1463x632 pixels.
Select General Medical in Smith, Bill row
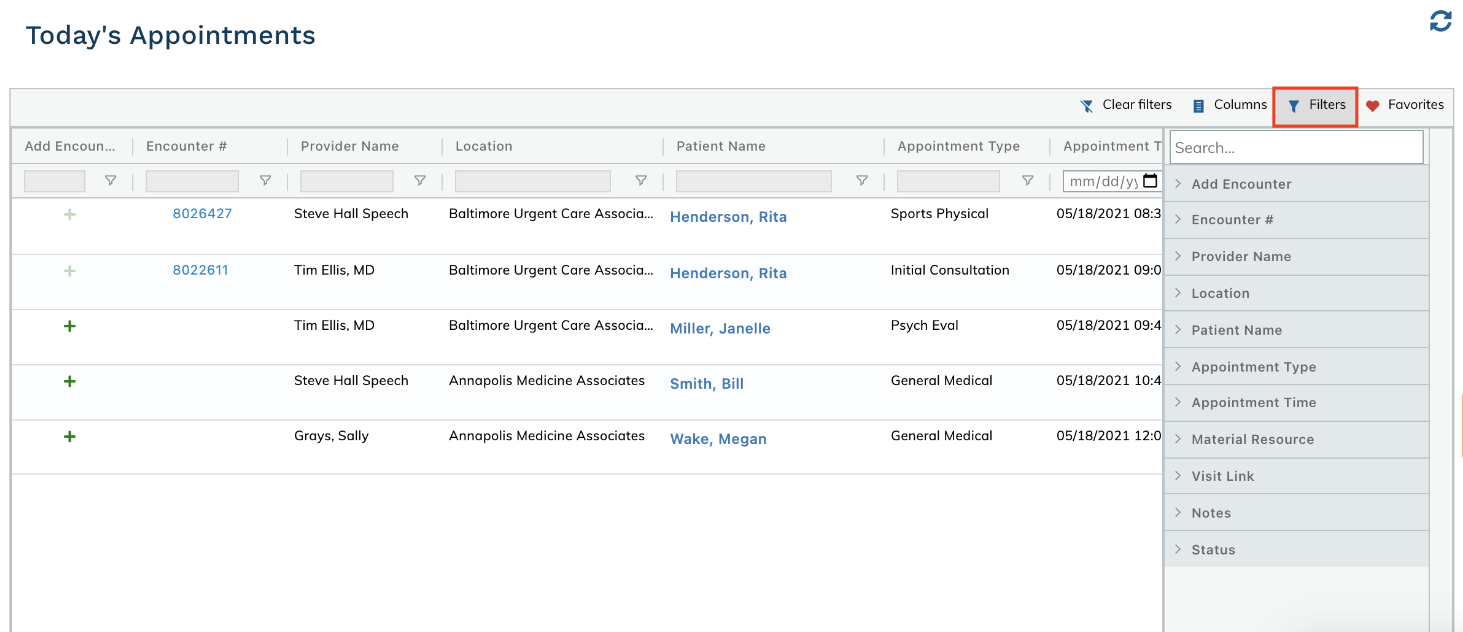(942, 381)
